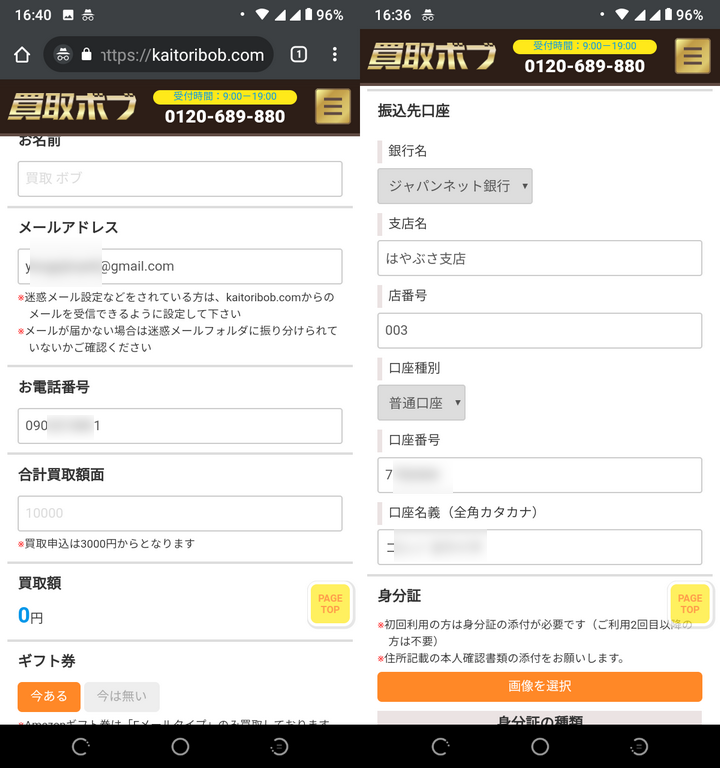This screenshot has width=720, height=768.
Task: Open the browser three-dot overflow menu
Action: [x=335, y=54]
